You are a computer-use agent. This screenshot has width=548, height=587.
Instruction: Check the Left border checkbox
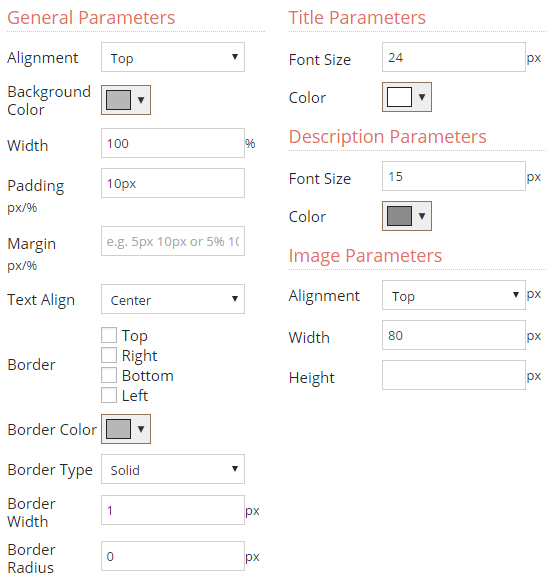click(109, 395)
